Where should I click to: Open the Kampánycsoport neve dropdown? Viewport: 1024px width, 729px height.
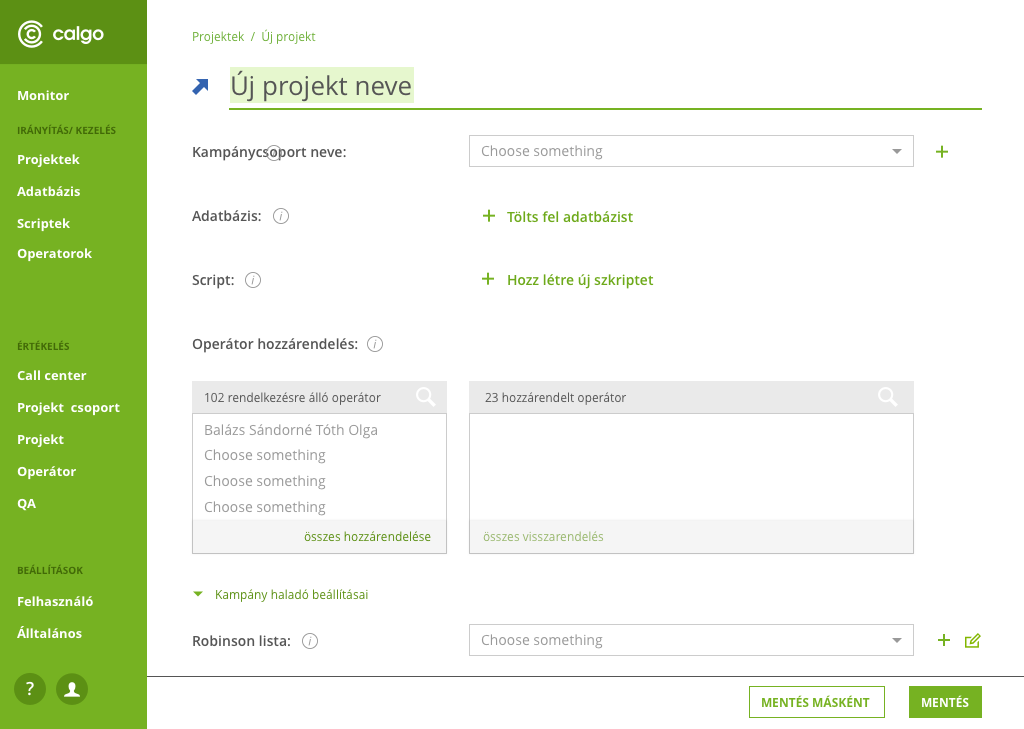(x=690, y=151)
